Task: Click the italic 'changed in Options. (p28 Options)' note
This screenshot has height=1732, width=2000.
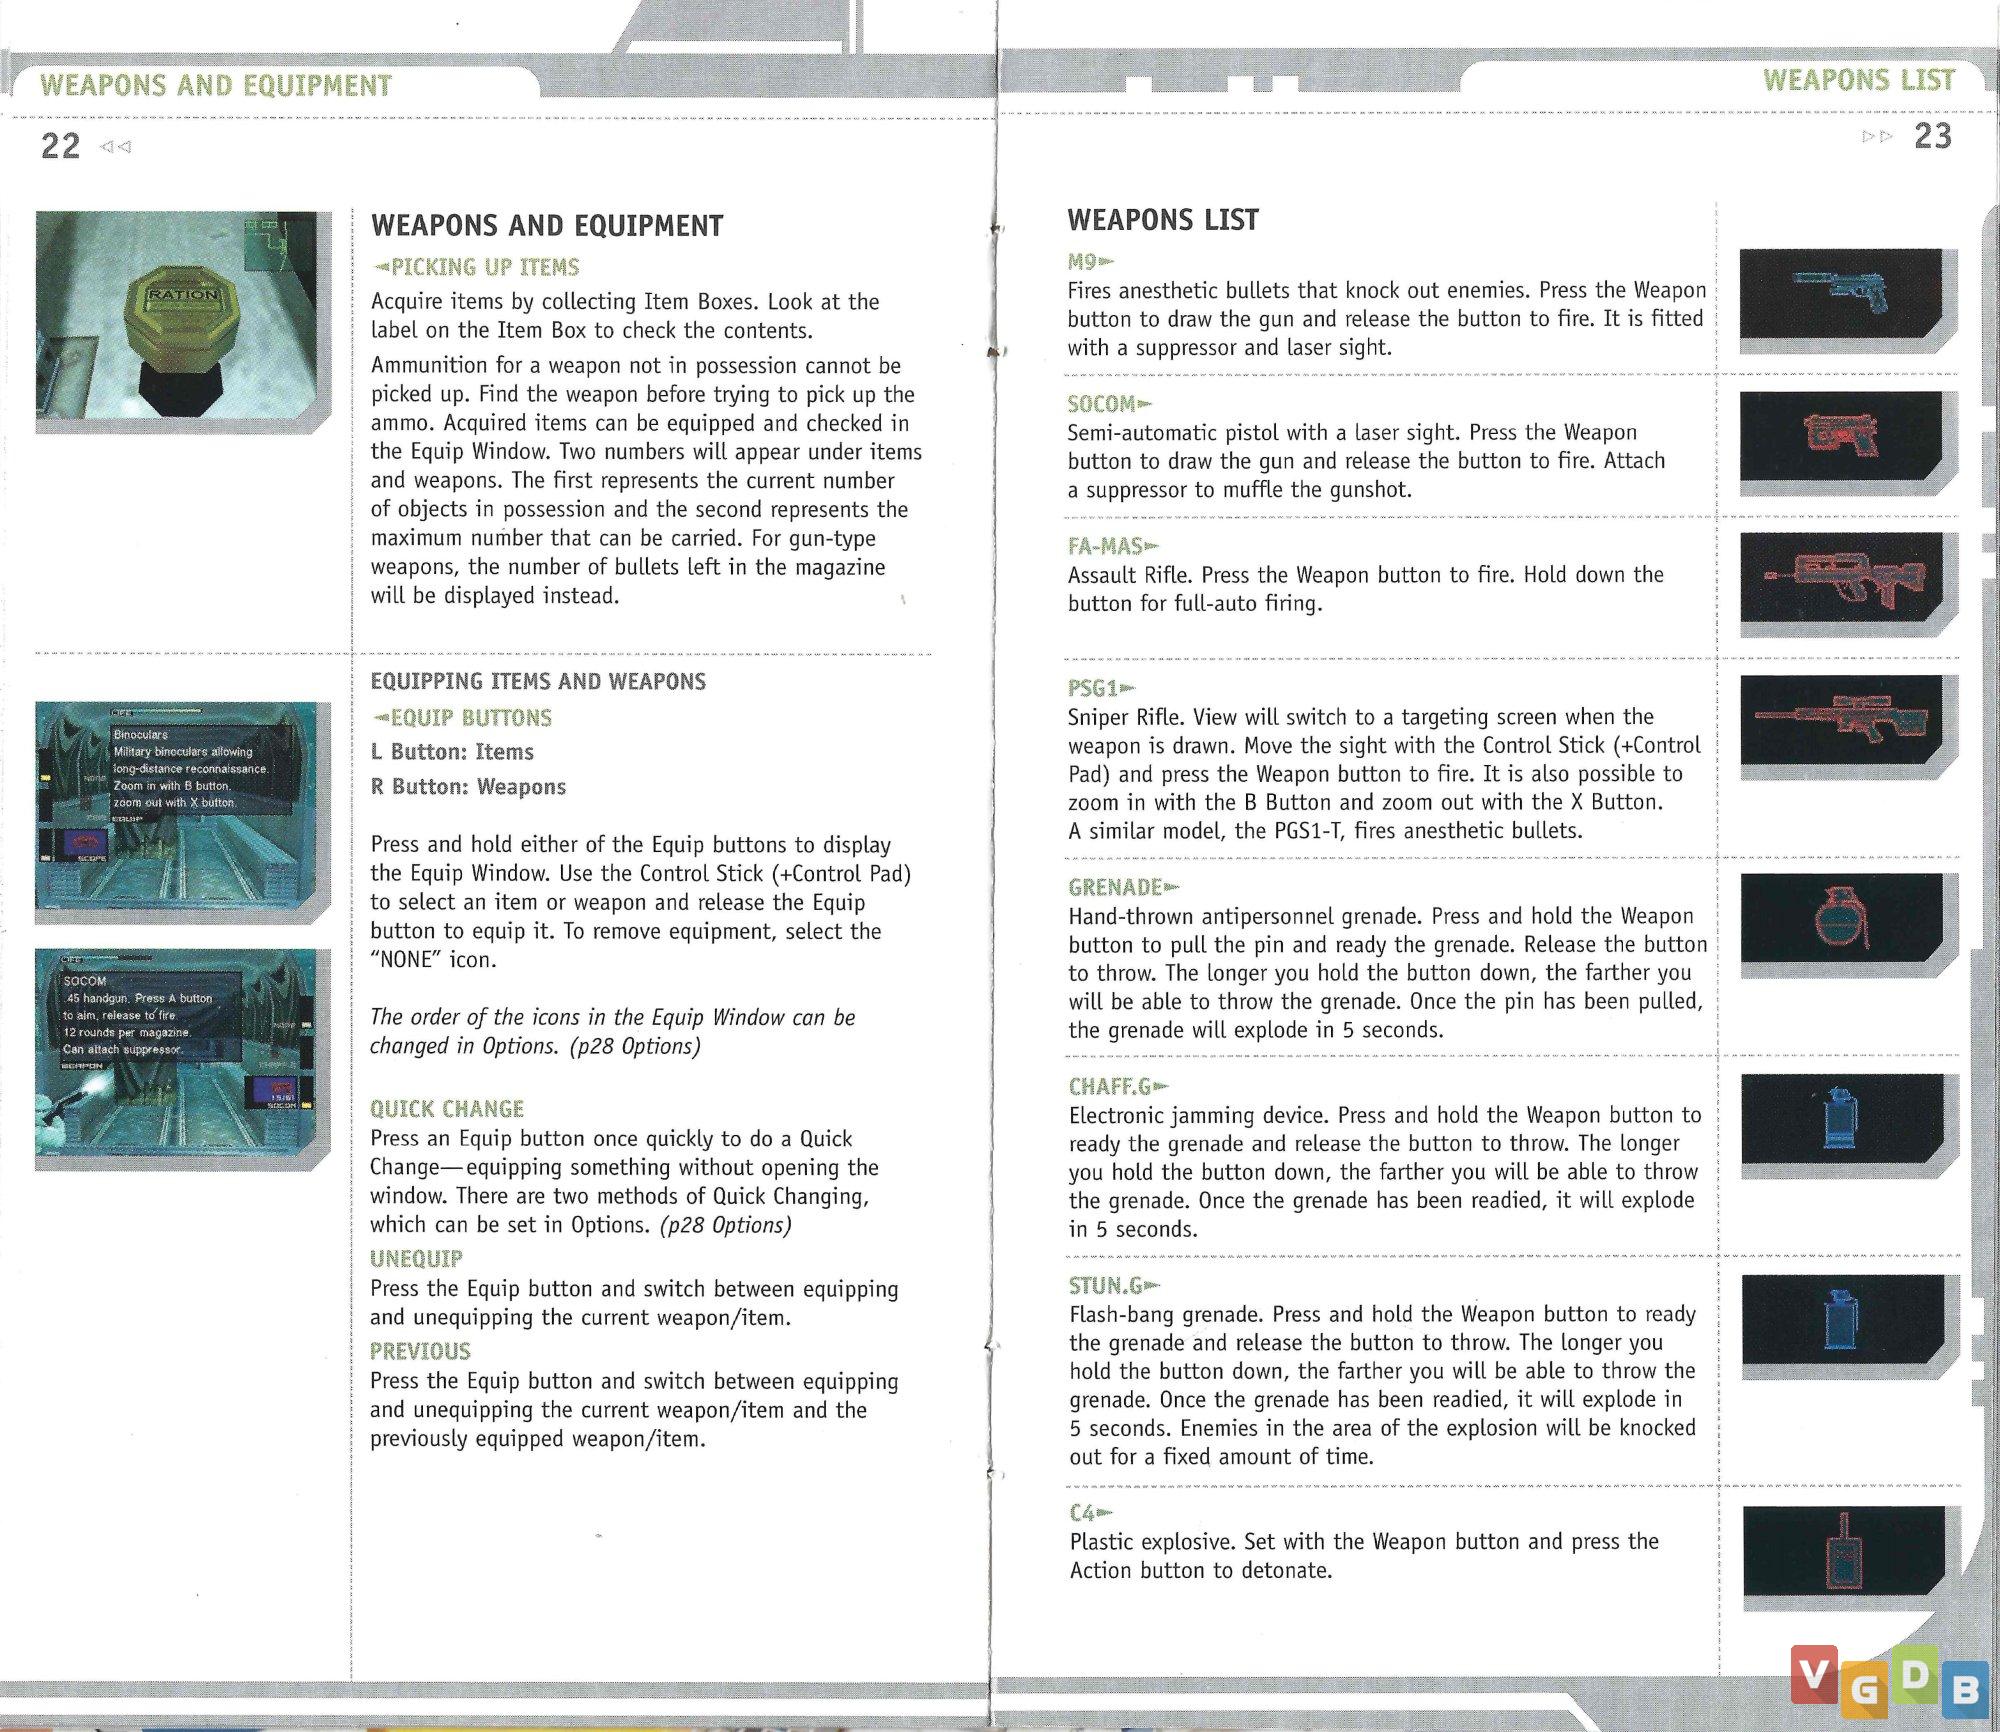Action: tap(535, 1046)
